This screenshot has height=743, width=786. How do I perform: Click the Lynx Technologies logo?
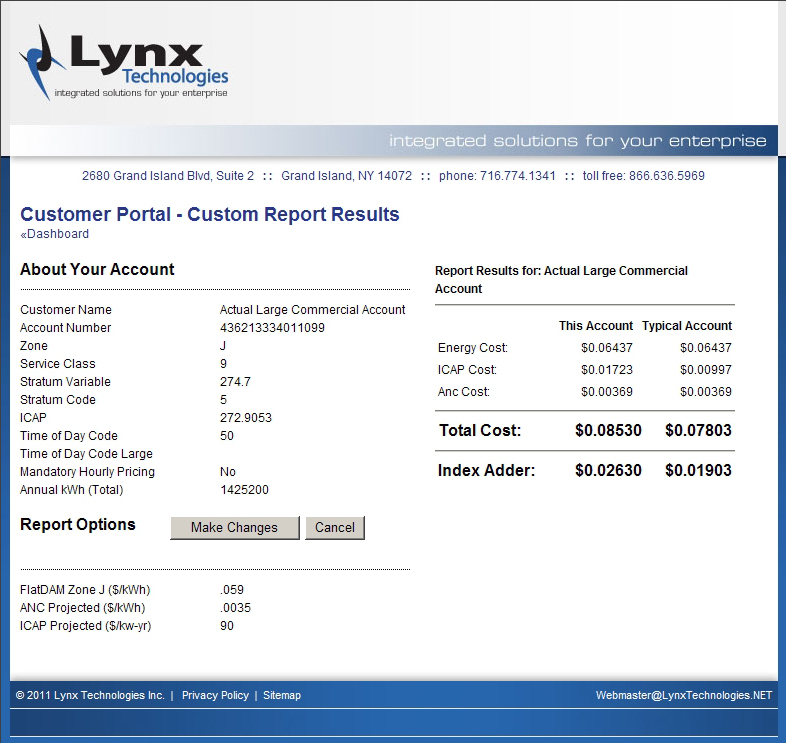coord(124,63)
